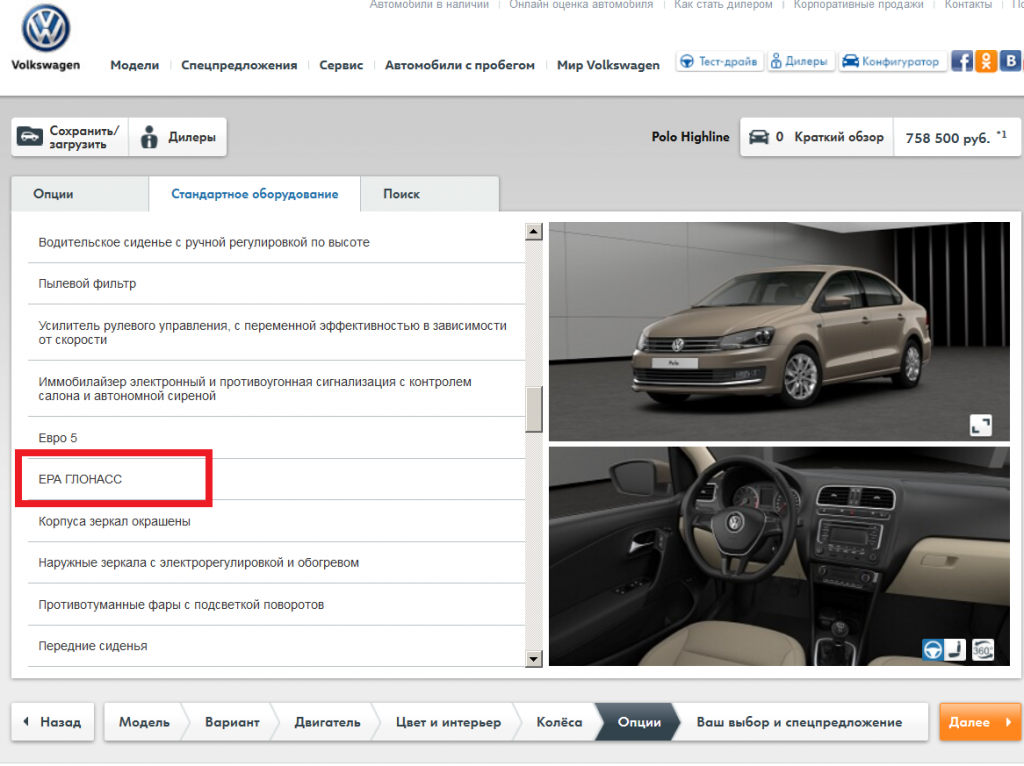Click the 758 500 руб. price
Viewport: 1024px width, 766px height.
click(x=957, y=137)
